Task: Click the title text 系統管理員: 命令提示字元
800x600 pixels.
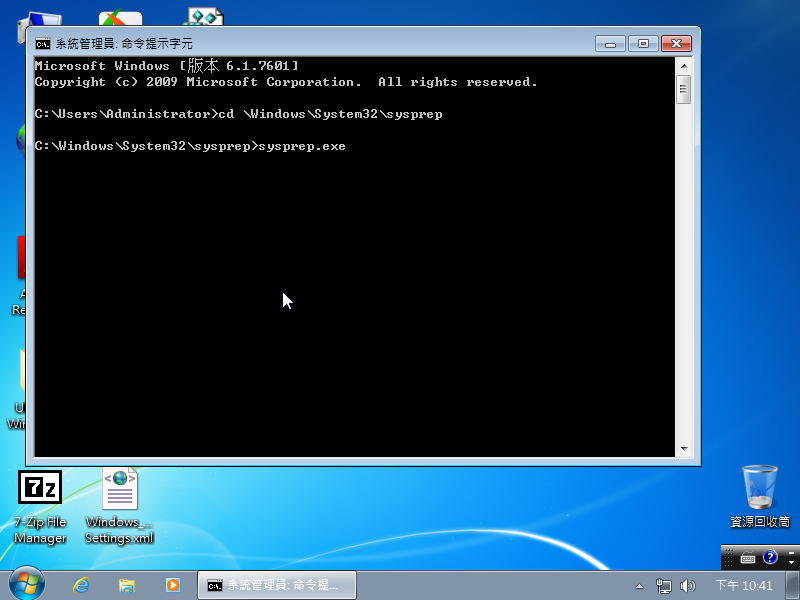Action: click(124, 44)
